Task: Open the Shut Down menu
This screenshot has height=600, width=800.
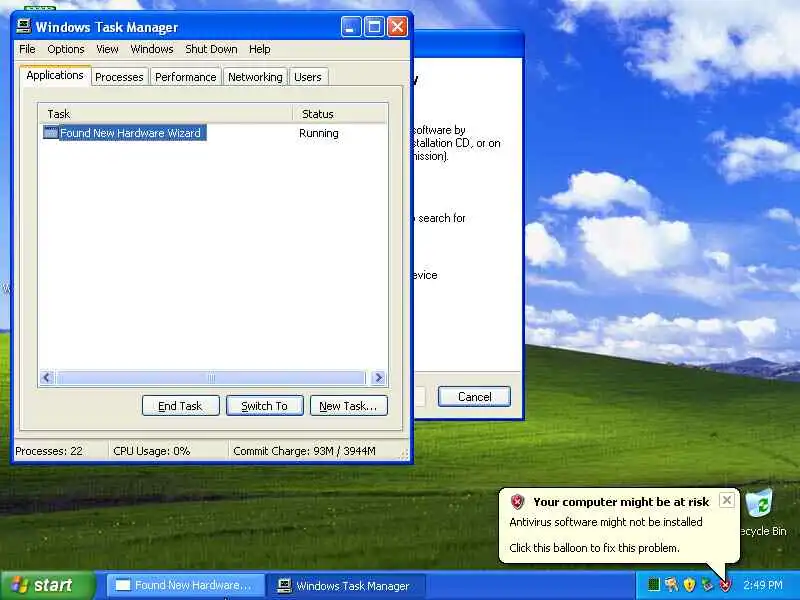Action: click(211, 49)
